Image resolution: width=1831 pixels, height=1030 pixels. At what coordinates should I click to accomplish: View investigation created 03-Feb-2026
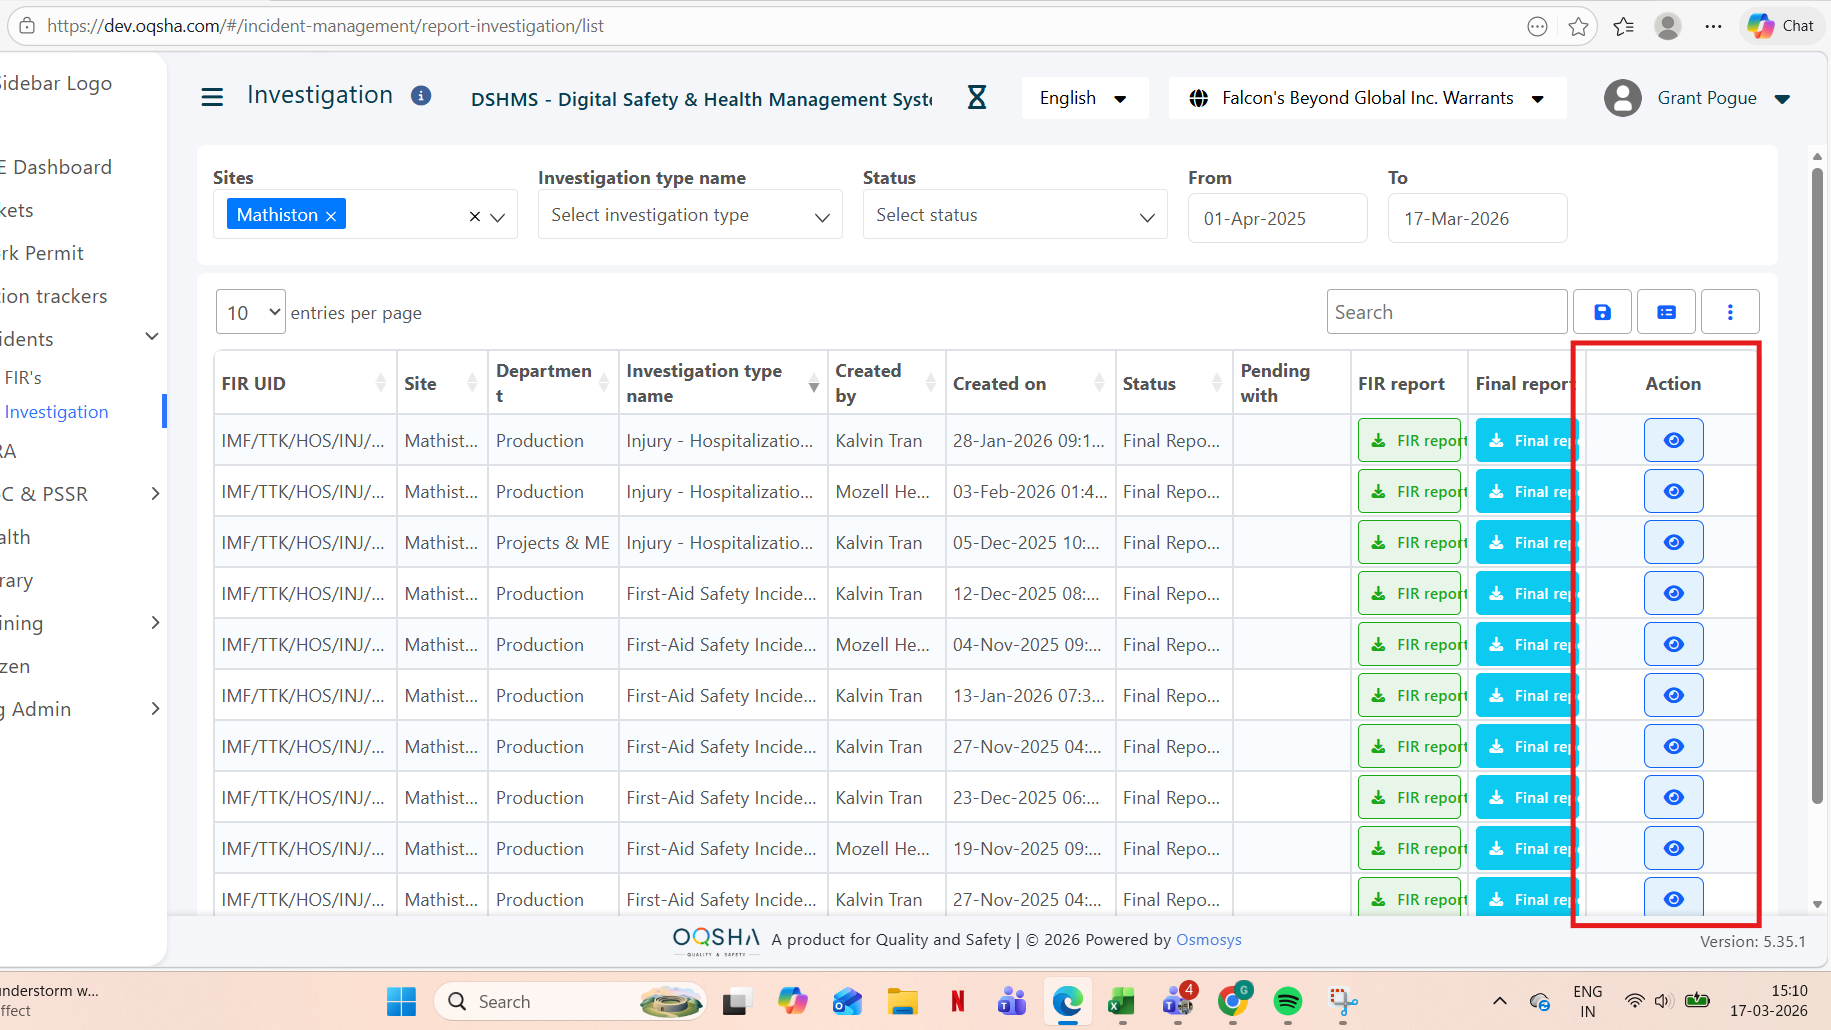pyautogui.click(x=1673, y=491)
